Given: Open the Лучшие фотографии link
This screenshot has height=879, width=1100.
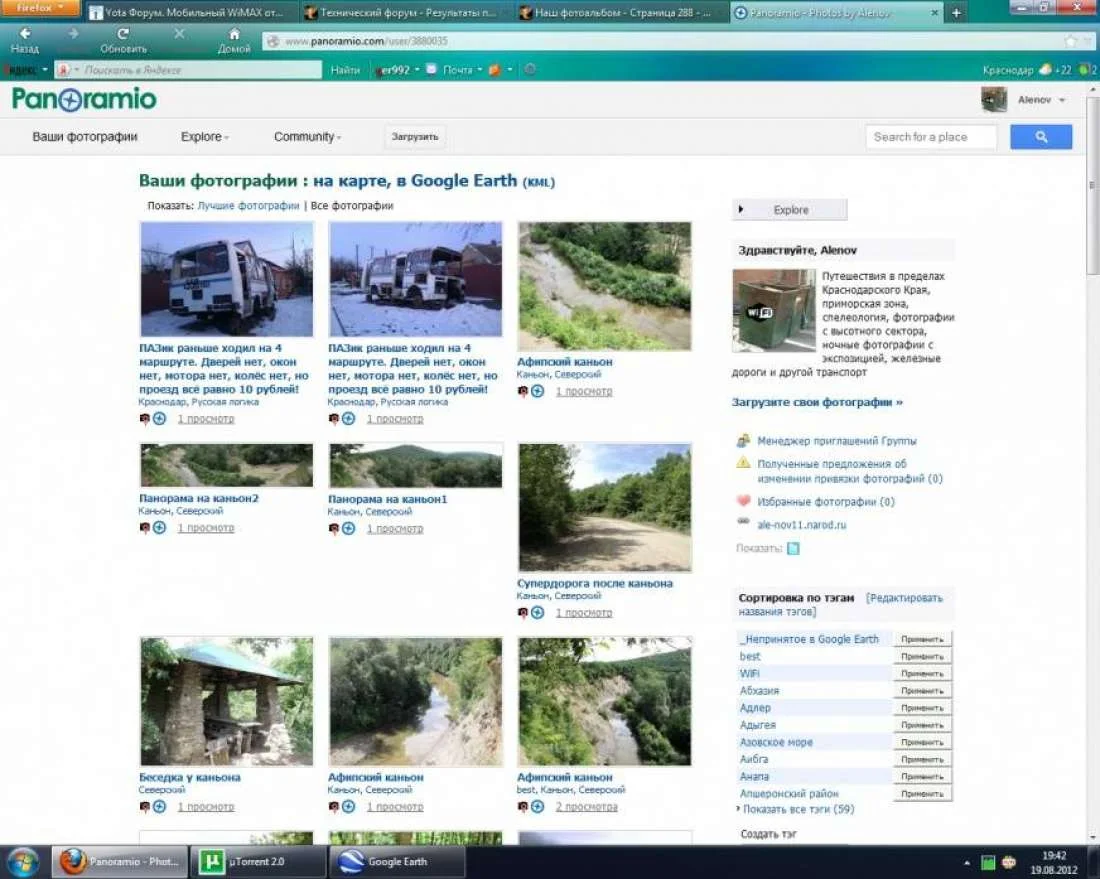Looking at the screenshot, I should point(248,206).
